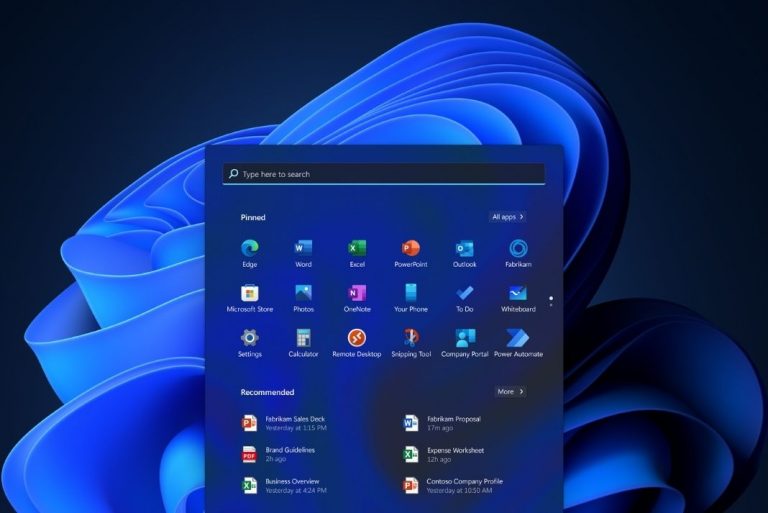Image resolution: width=768 pixels, height=513 pixels.
Task: Launch Word from pinned apps
Action: 303,249
